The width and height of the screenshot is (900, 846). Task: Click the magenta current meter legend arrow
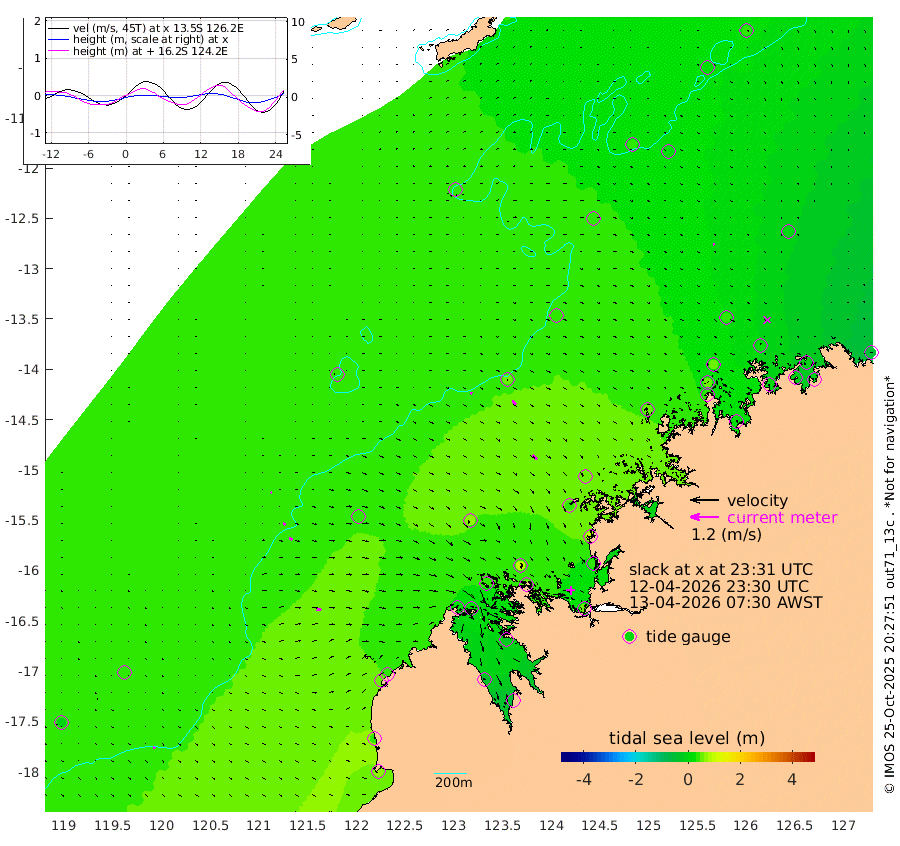704,517
